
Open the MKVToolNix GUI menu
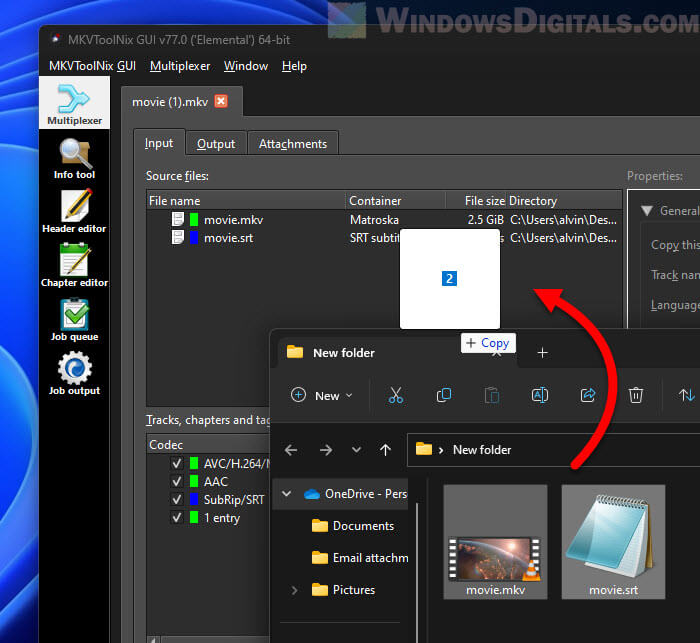point(92,66)
